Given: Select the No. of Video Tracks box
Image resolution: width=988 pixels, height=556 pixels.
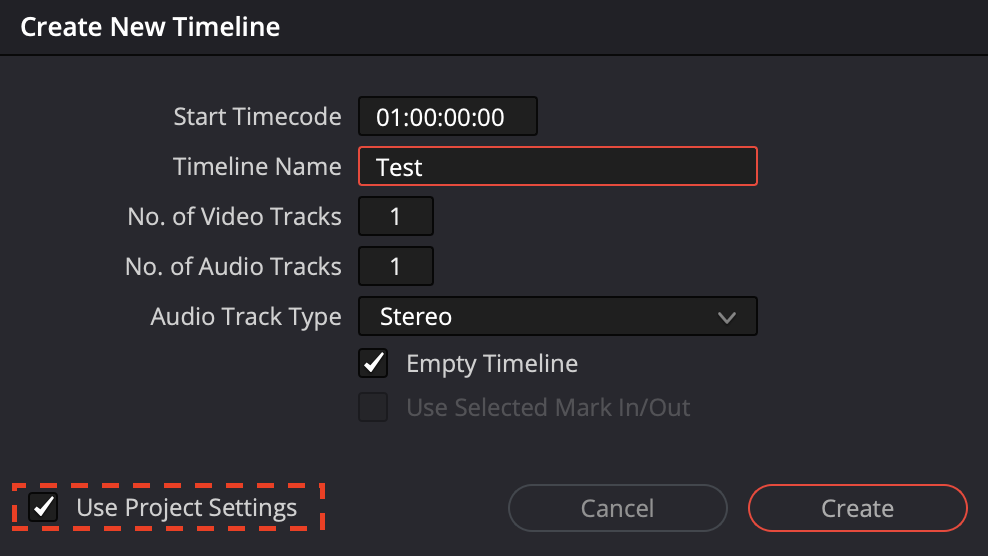Looking at the screenshot, I should click(395, 216).
